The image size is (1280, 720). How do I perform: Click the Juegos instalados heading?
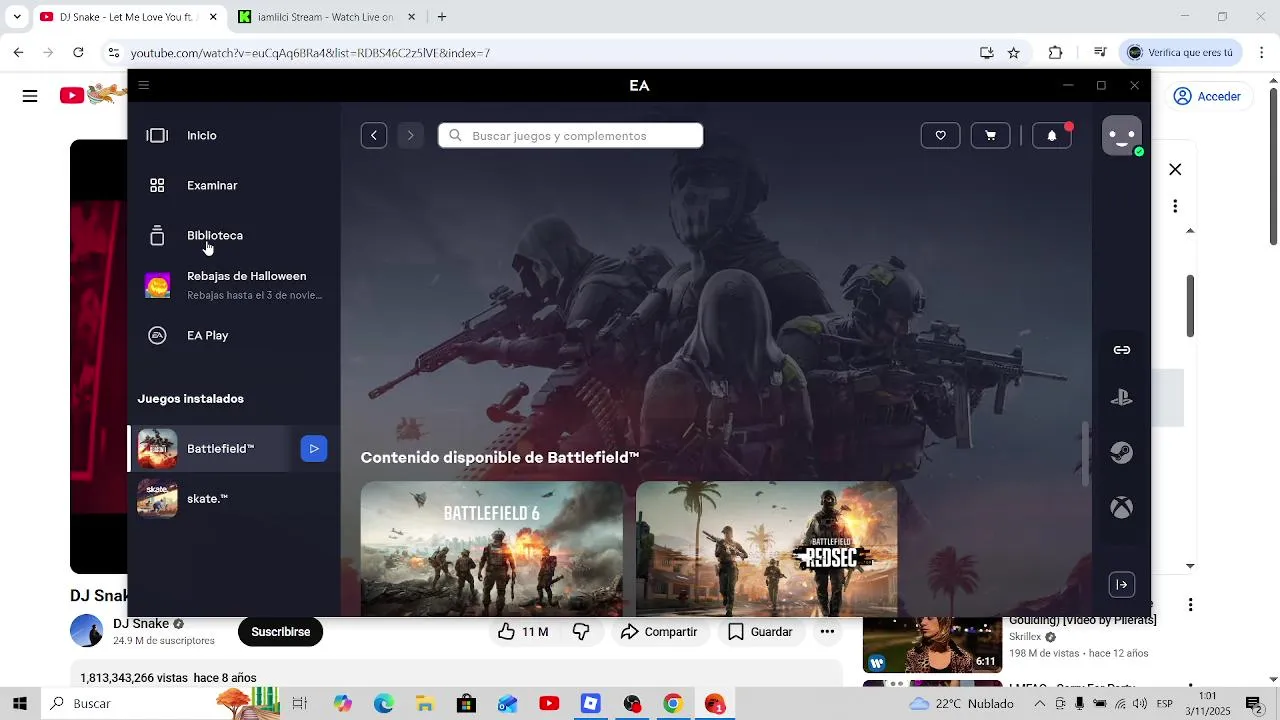[x=190, y=399]
